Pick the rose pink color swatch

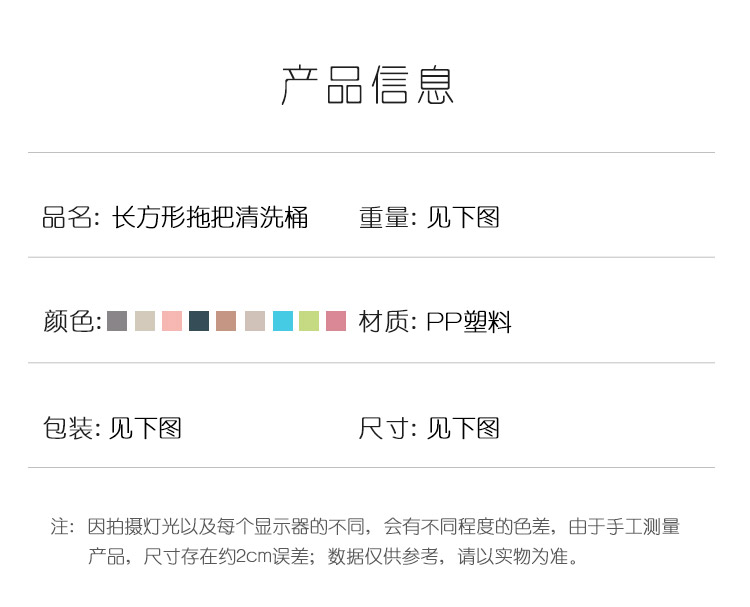[336, 321]
